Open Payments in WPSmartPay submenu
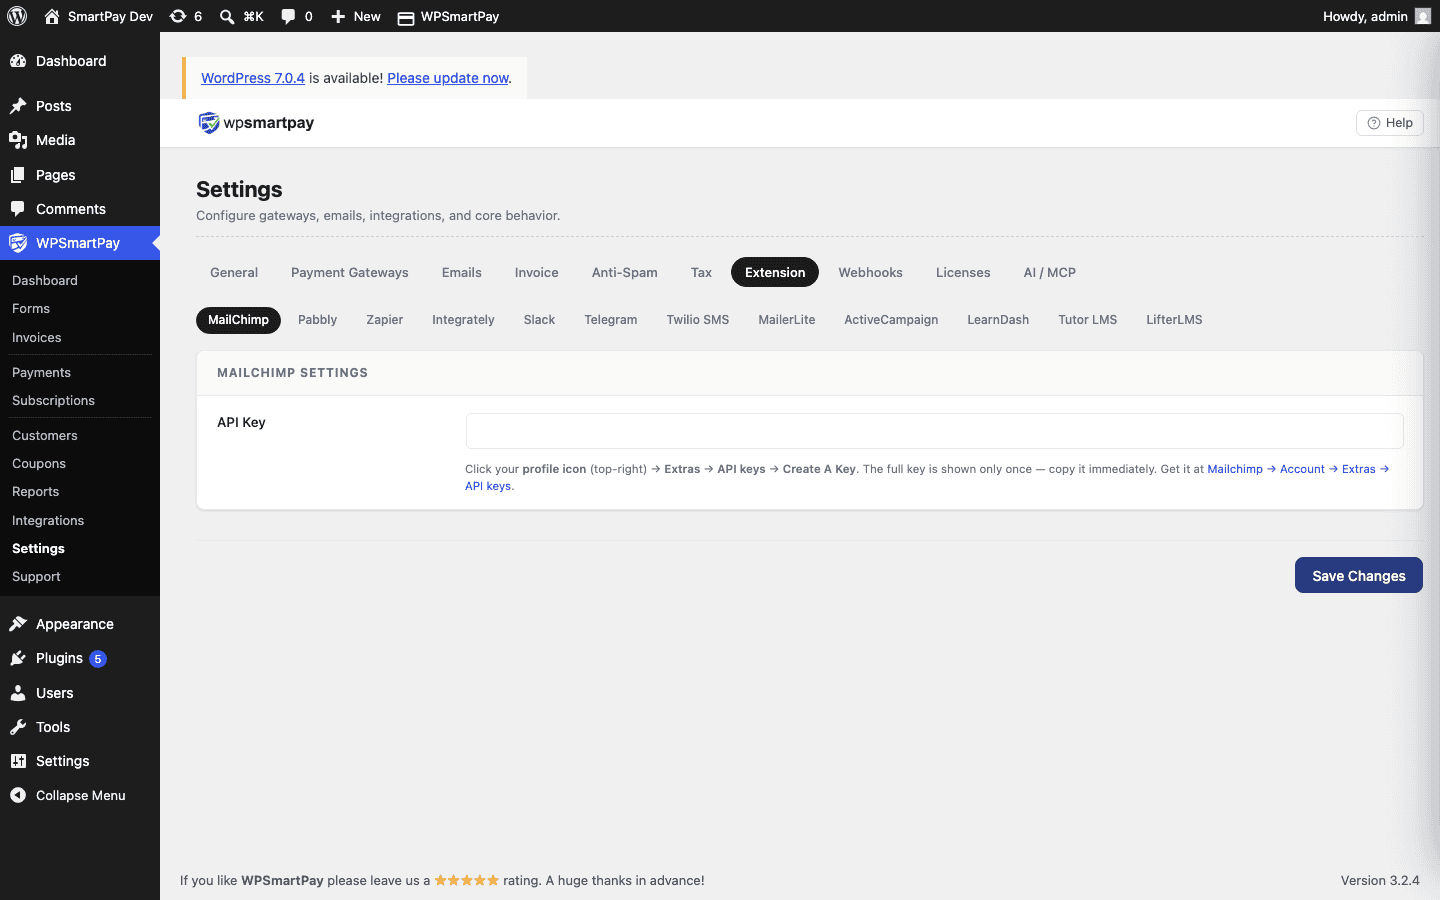 (41, 373)
